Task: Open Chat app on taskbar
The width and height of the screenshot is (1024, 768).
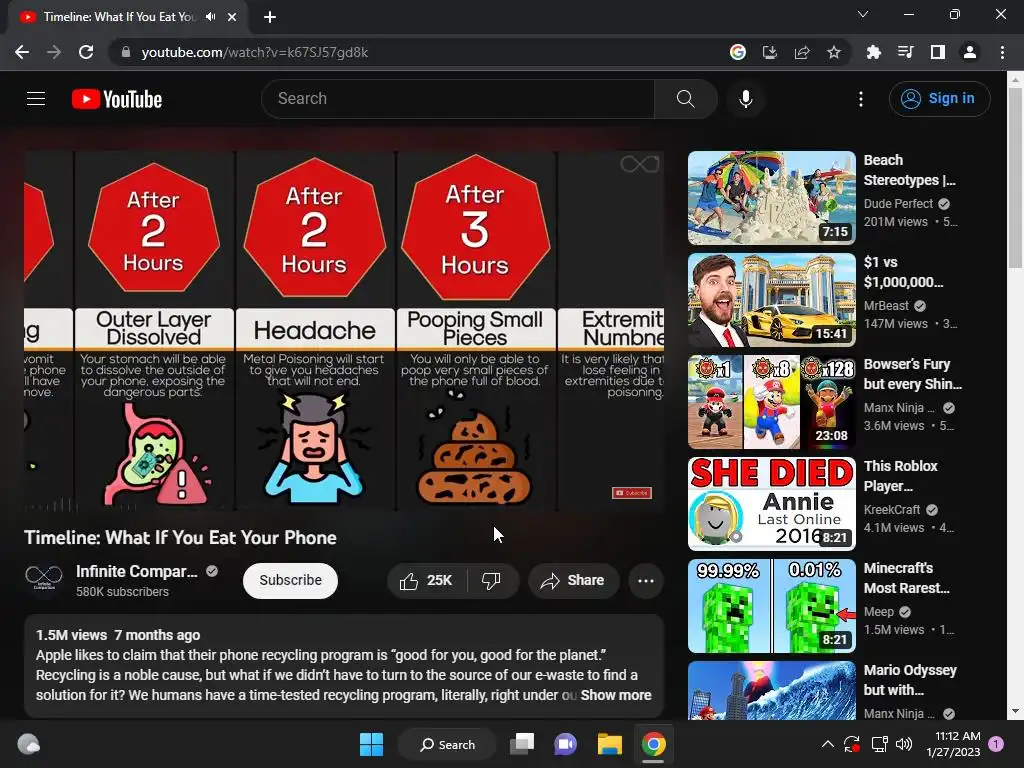Action: tap(566, 744)
